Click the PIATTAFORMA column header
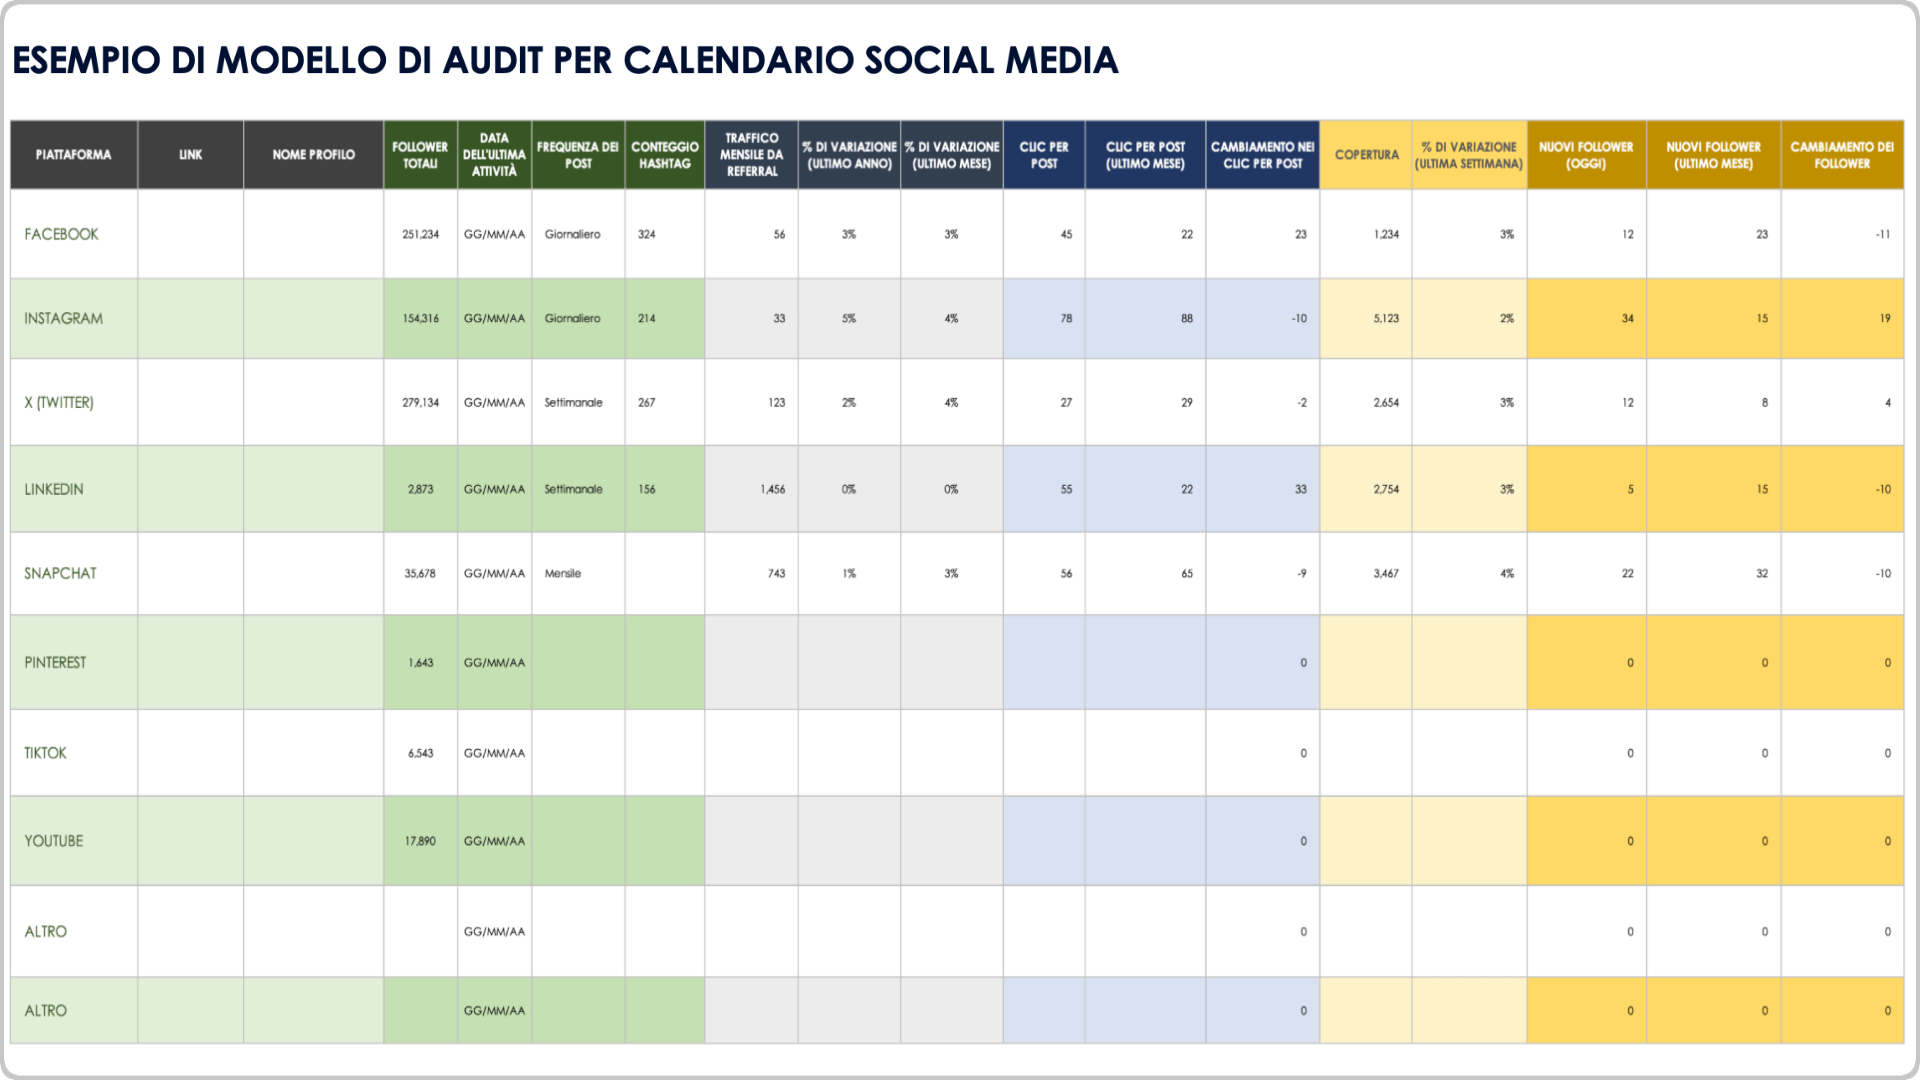 tap(74, 155)
